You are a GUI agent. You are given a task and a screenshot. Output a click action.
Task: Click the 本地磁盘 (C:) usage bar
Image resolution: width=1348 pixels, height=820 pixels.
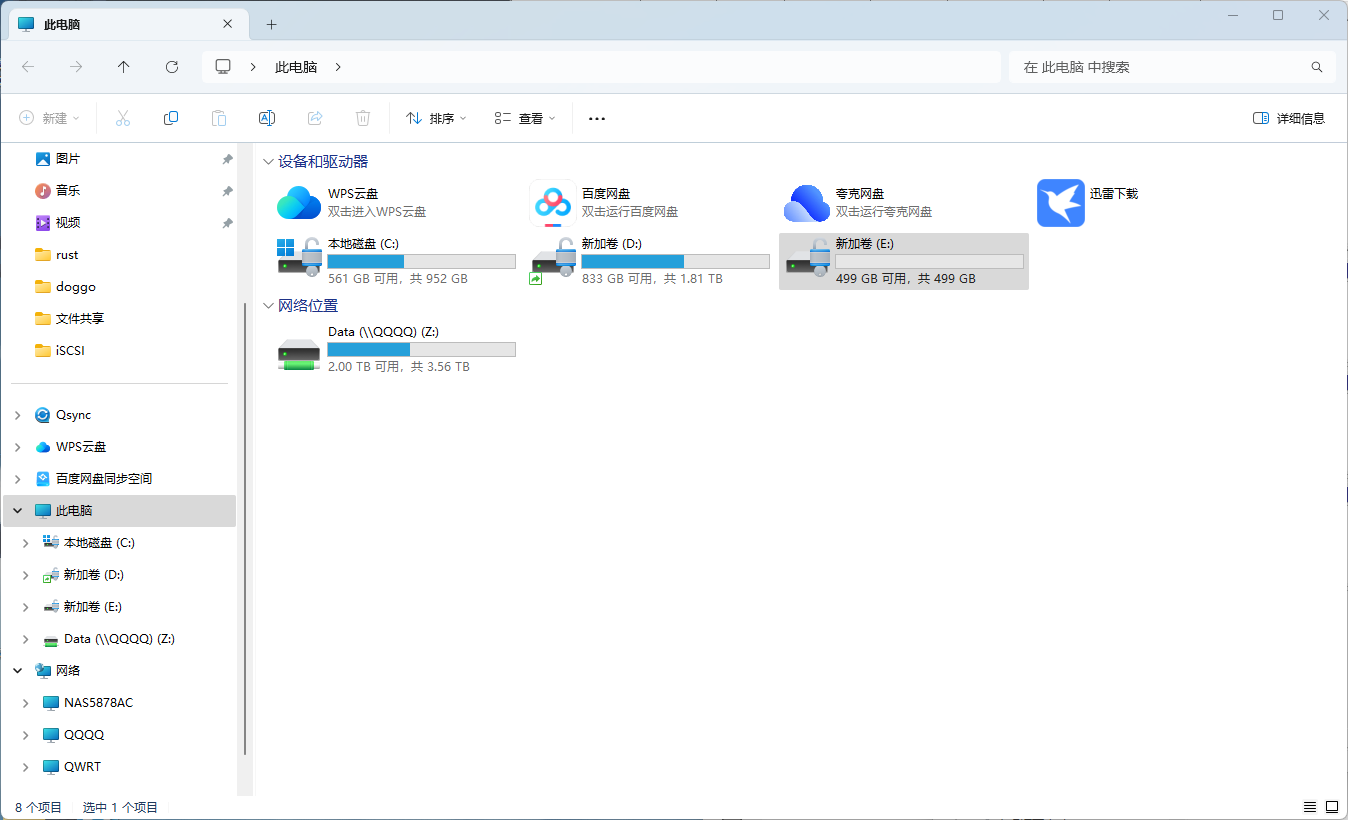(421, 262)
